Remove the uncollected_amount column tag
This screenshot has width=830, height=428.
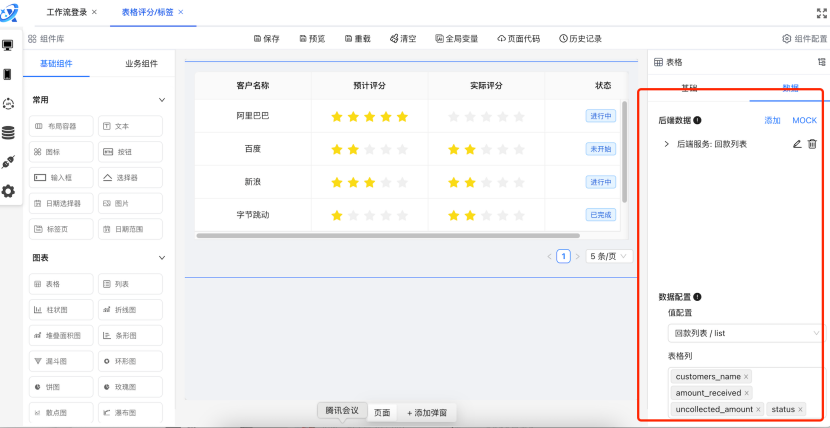pos(758,409)
